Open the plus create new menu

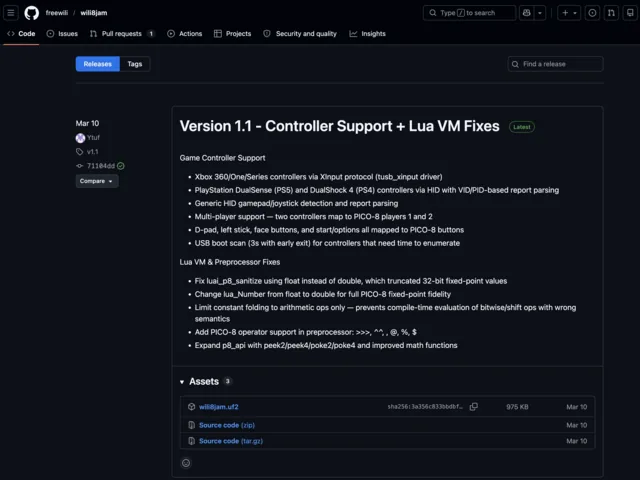pos(569,13)
